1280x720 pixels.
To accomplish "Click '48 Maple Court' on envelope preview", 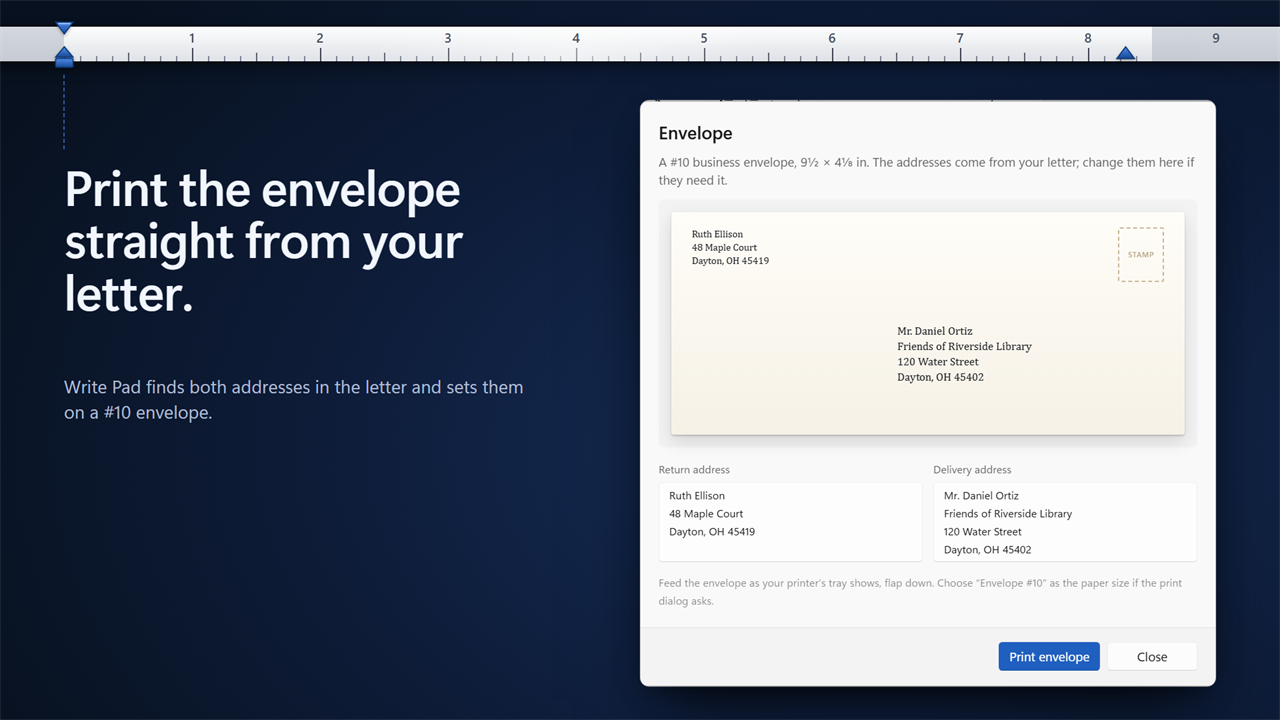I will click(725, 247).
